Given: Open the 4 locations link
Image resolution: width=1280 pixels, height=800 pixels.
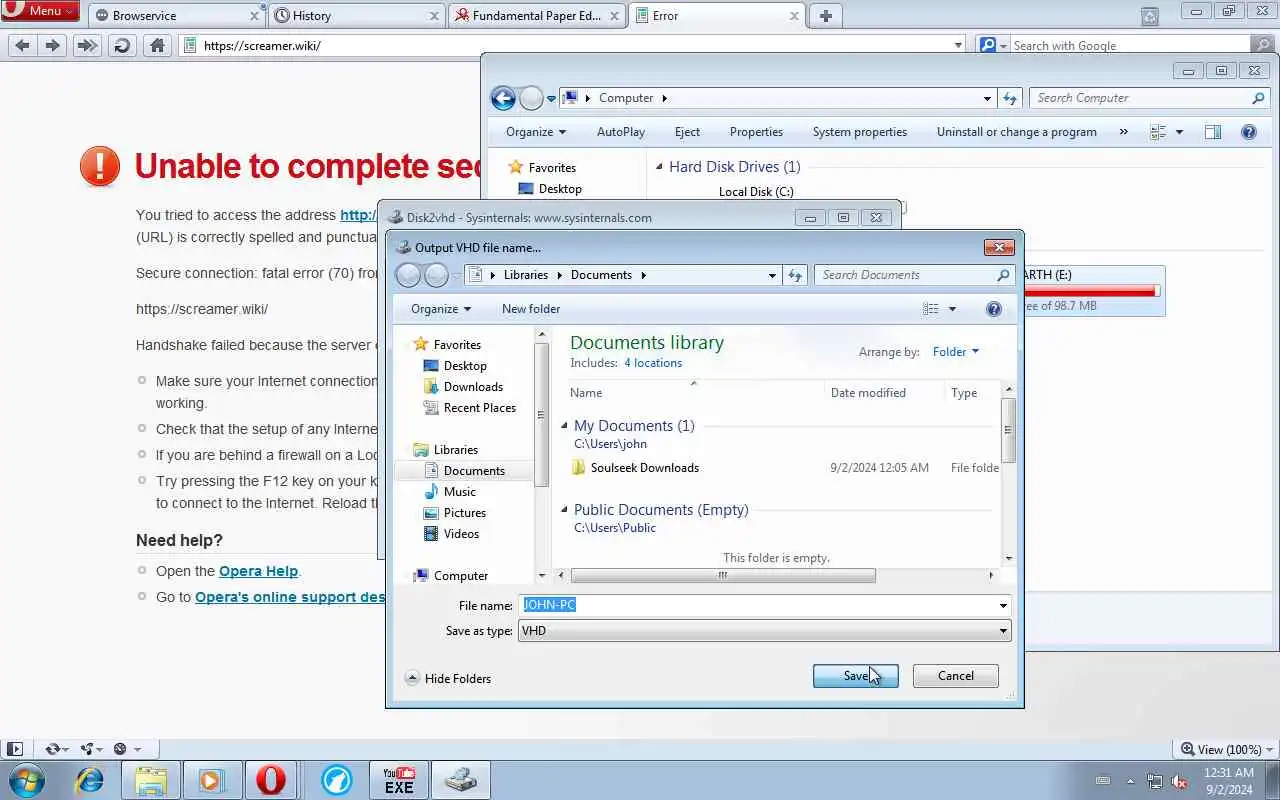Looking at the screenshot, I should click(653, 363).
